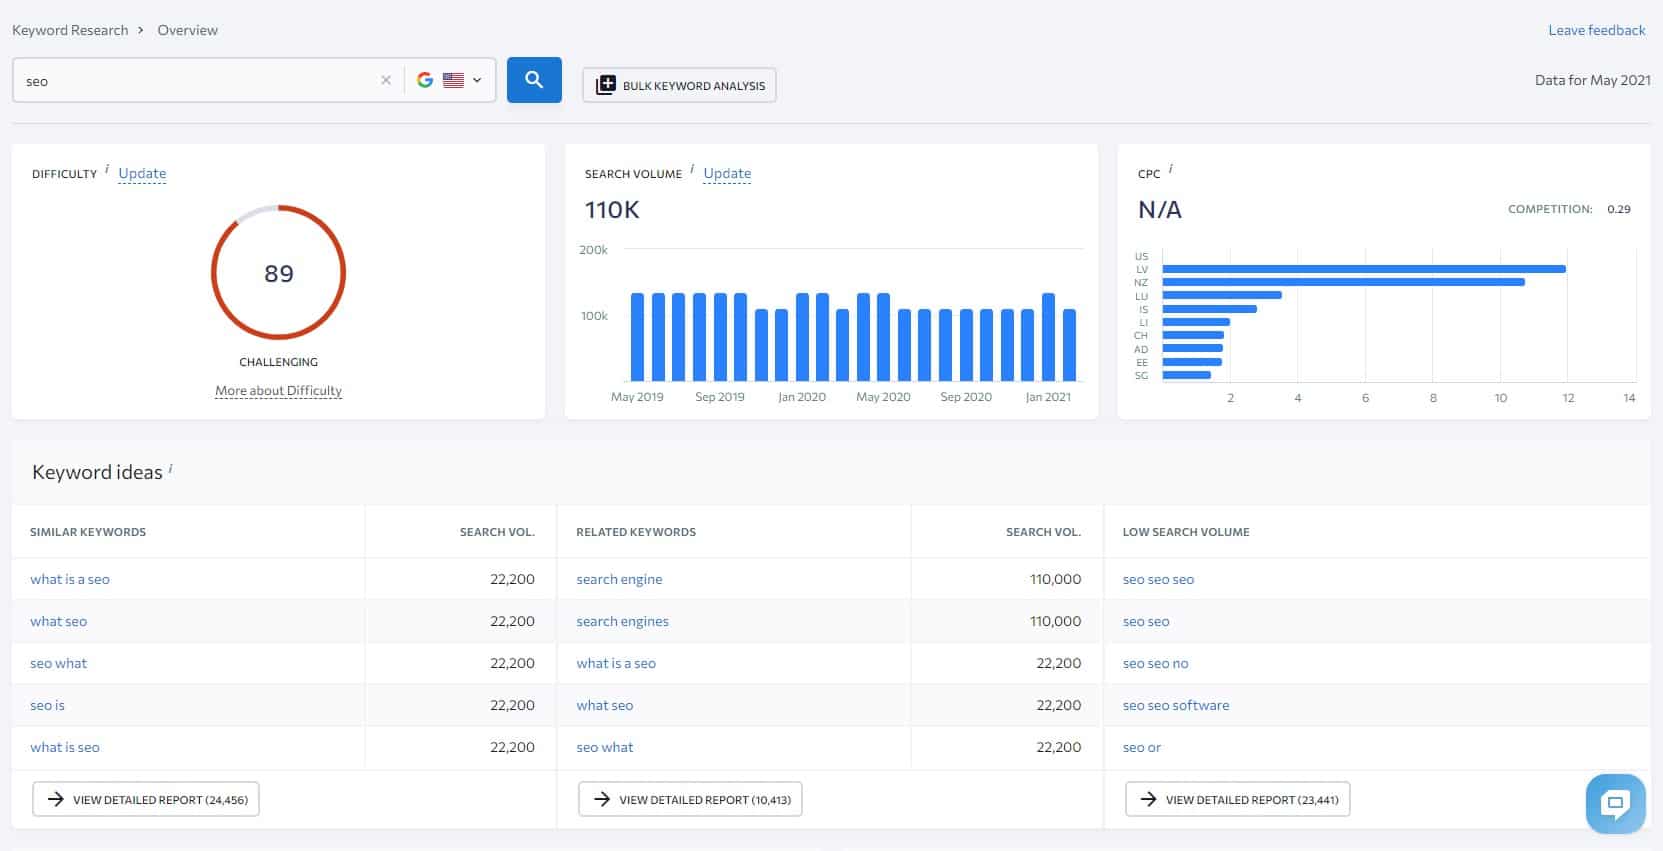Open low volume keyword 'seo seo software'

coord(1176,705)
